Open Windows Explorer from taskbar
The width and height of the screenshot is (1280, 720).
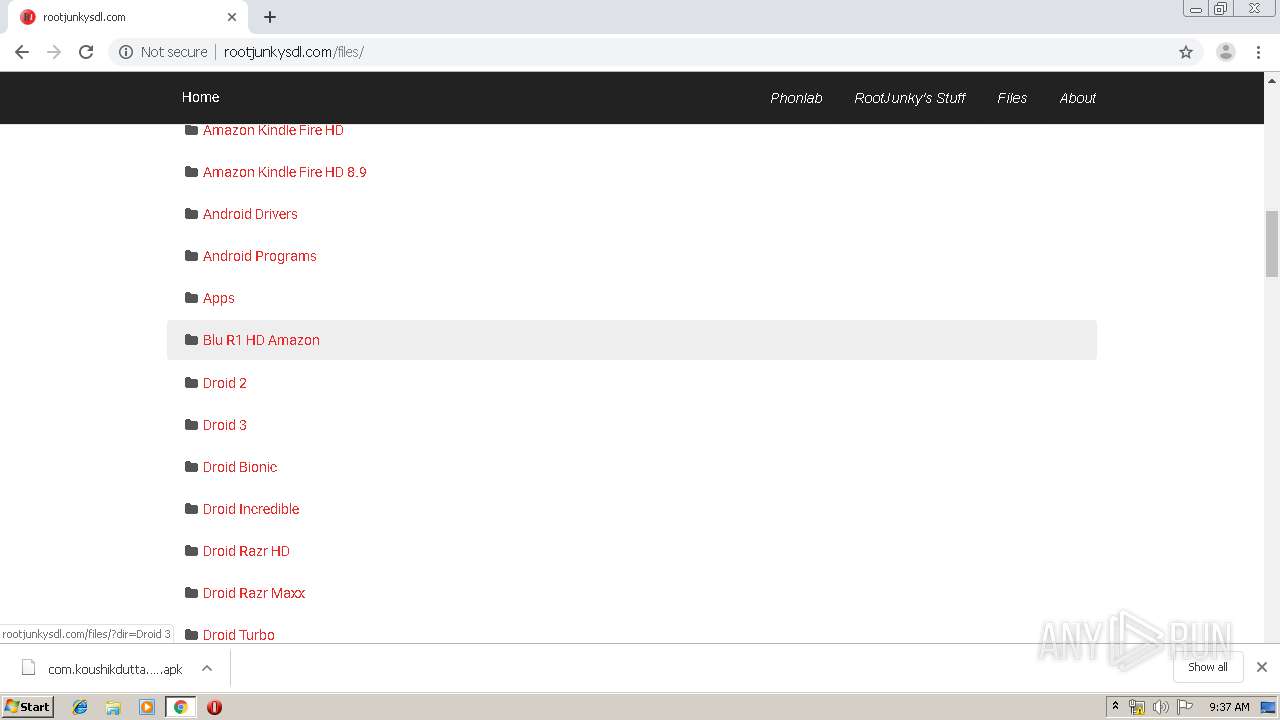(113, 707)
